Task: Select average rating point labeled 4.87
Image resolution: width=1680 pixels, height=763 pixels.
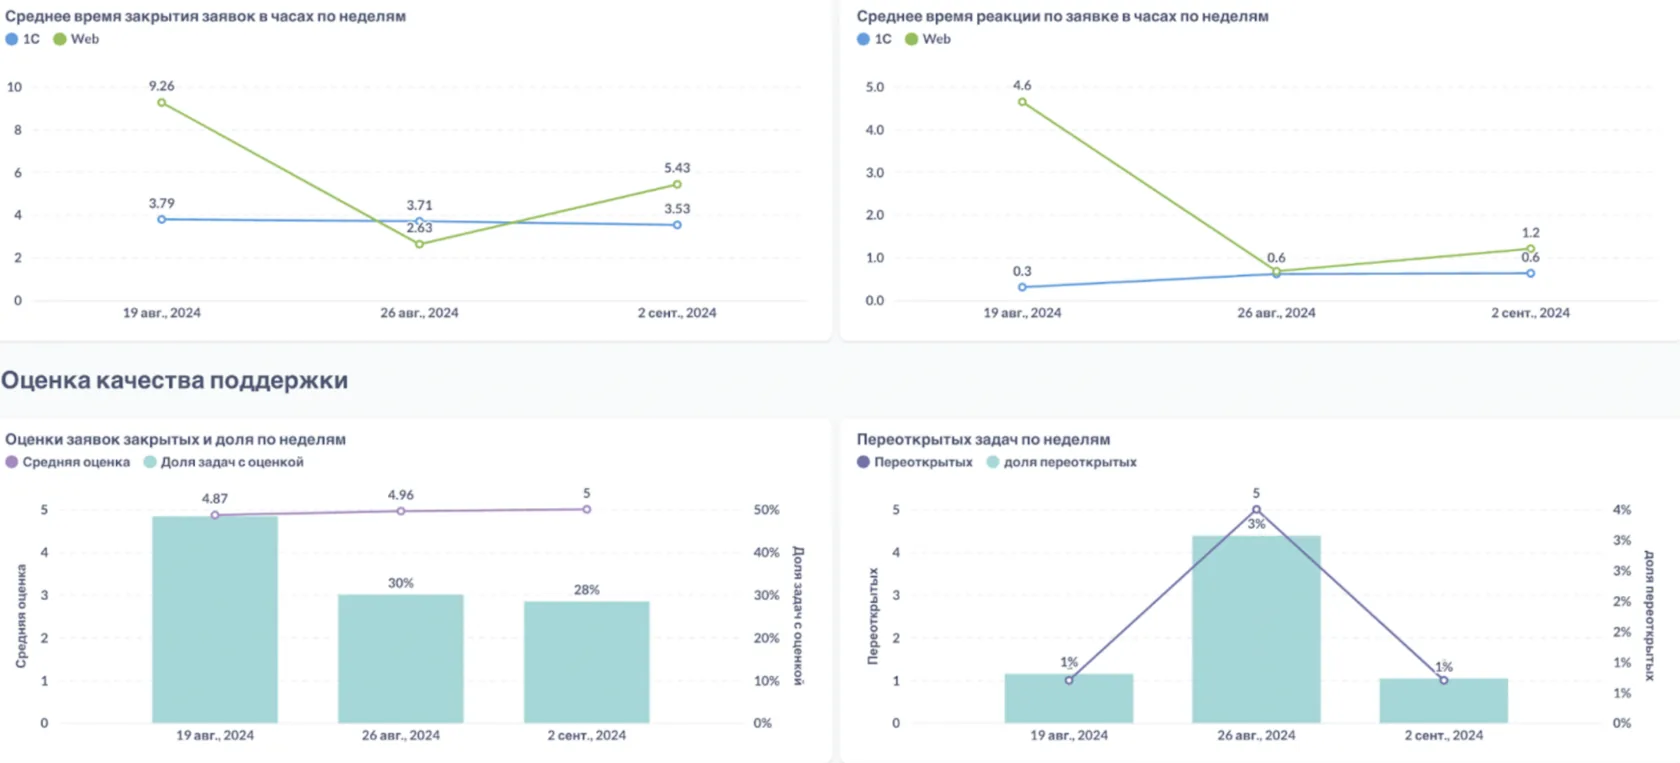Action: 215,515
